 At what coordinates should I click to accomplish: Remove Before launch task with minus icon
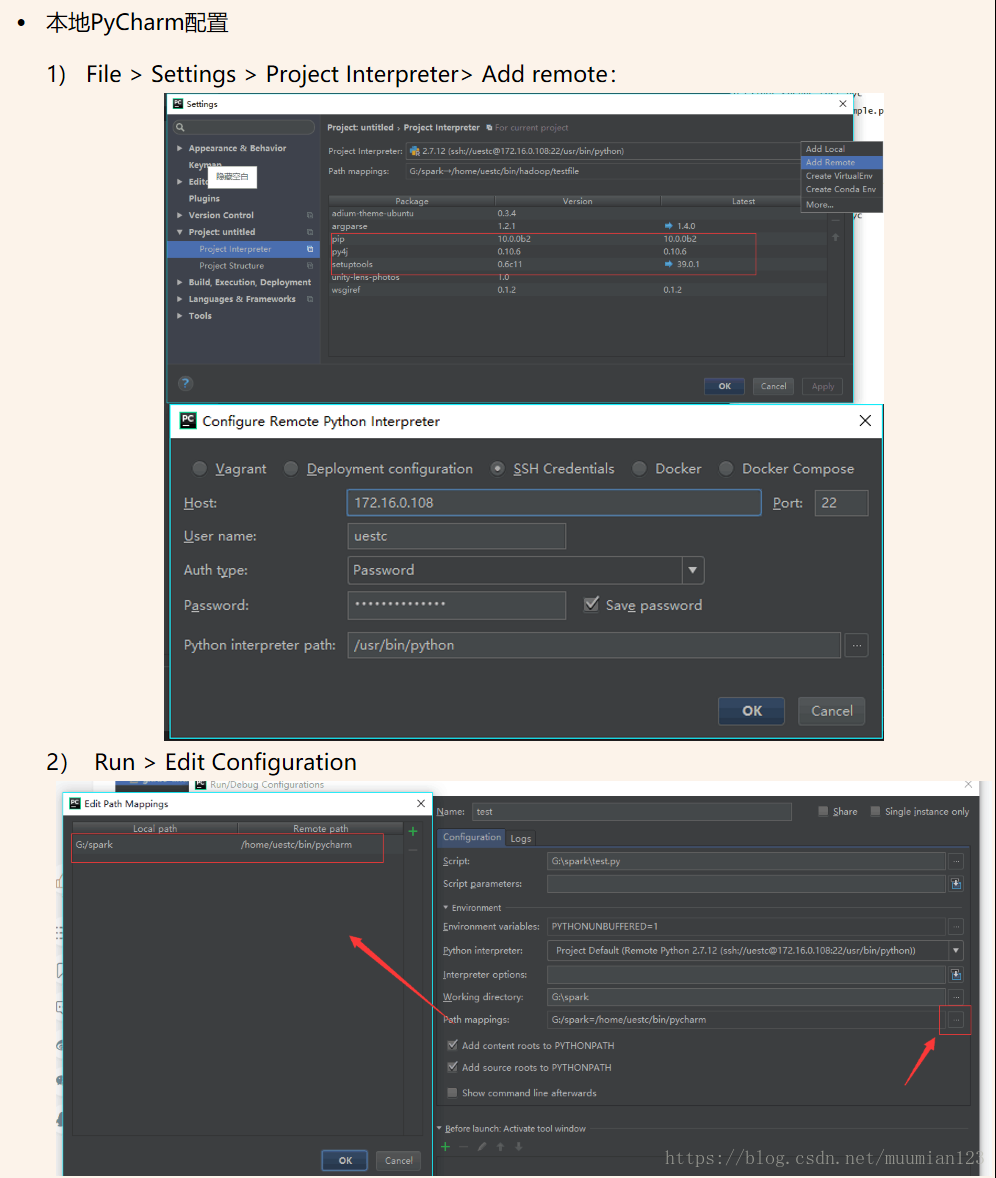pyautogui.click(x=463, y=1146)
